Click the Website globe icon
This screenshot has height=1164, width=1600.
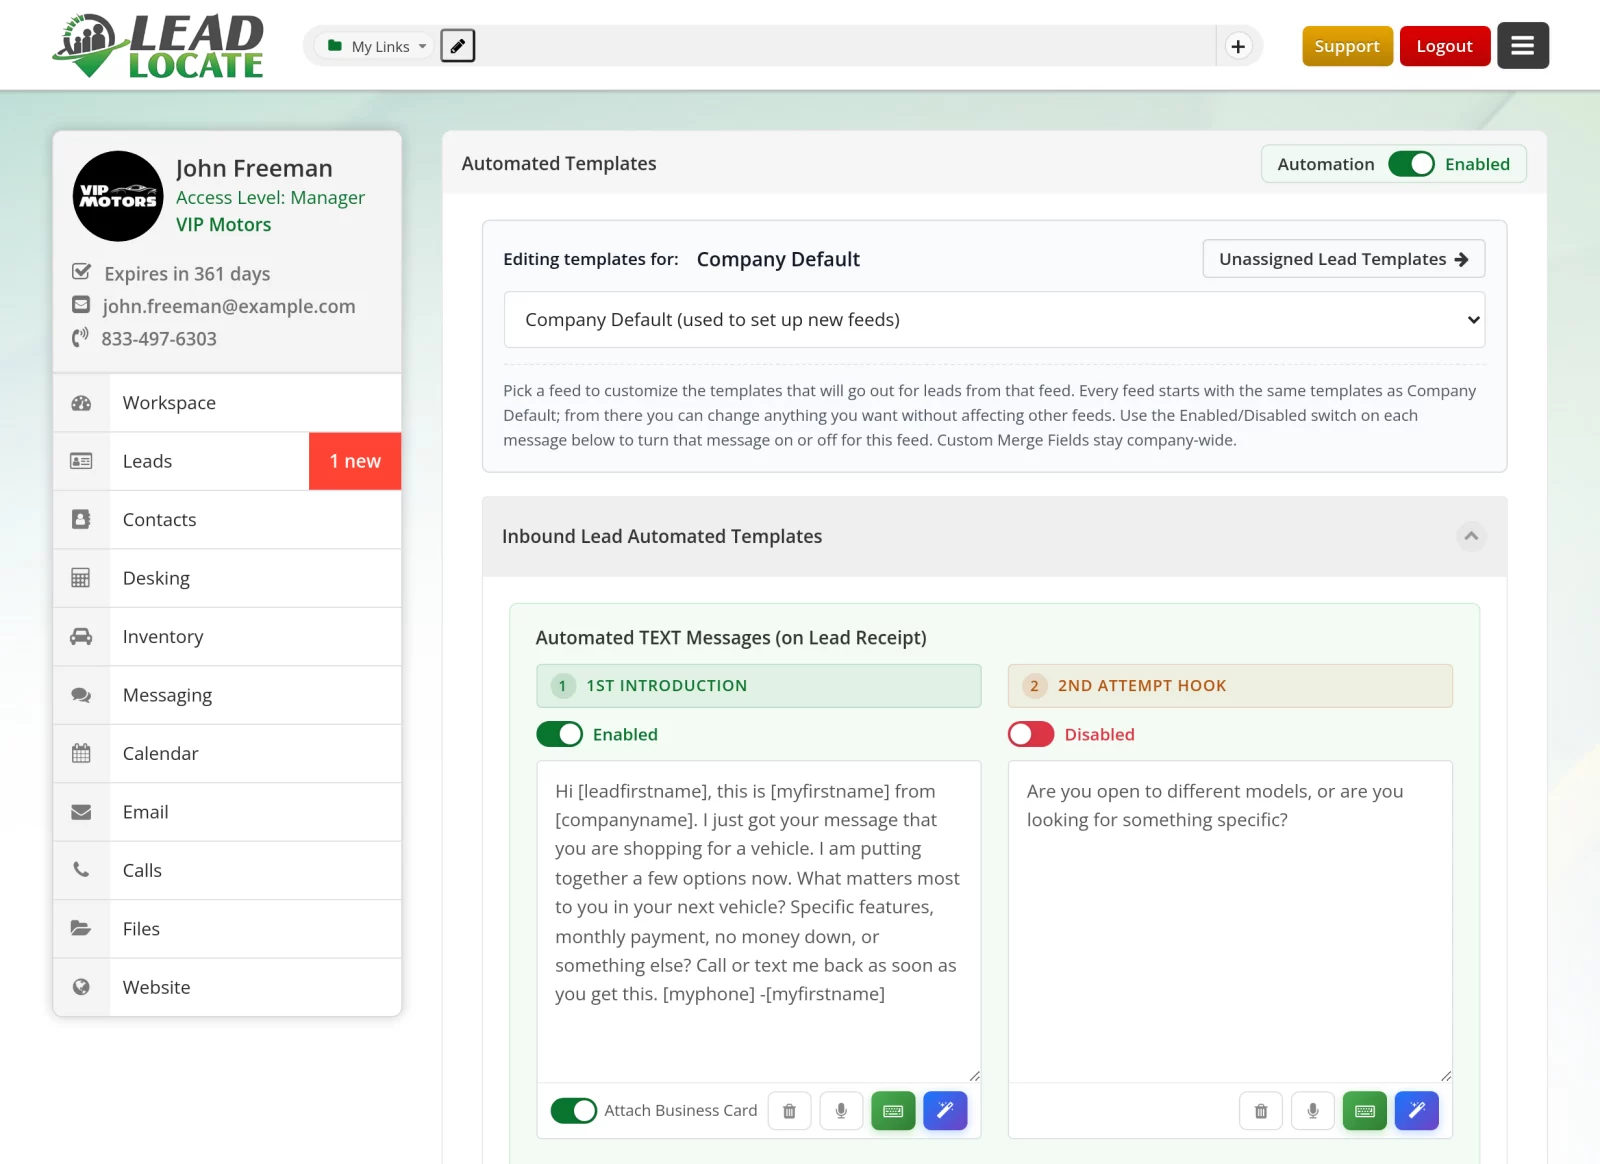(81, 988)
